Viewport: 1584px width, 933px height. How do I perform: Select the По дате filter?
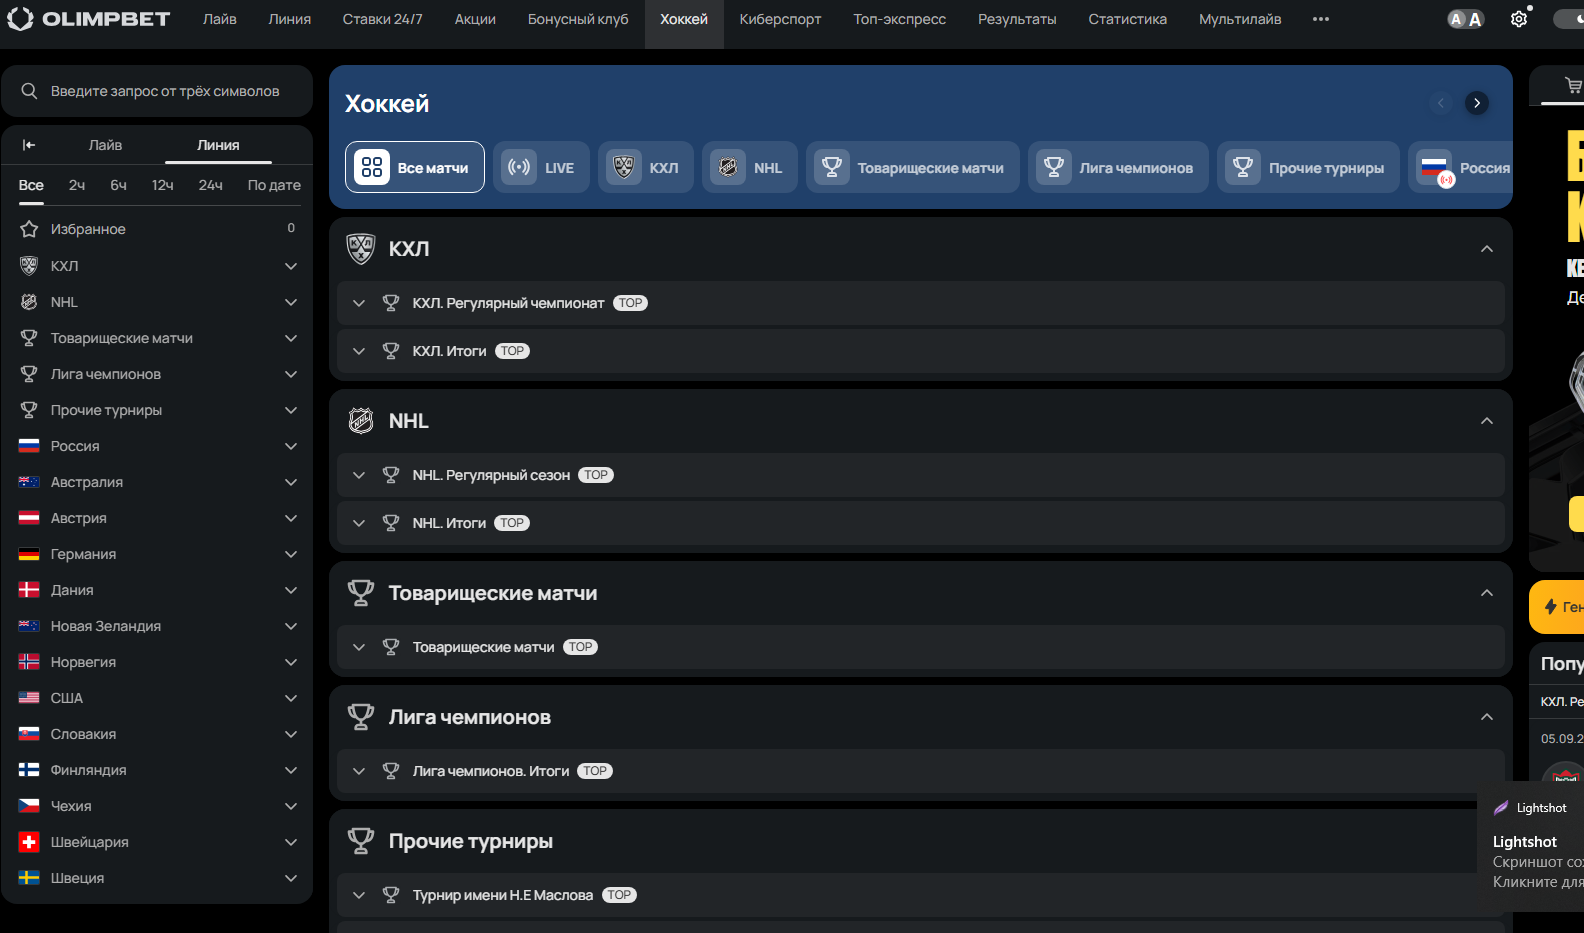(274, 185)
